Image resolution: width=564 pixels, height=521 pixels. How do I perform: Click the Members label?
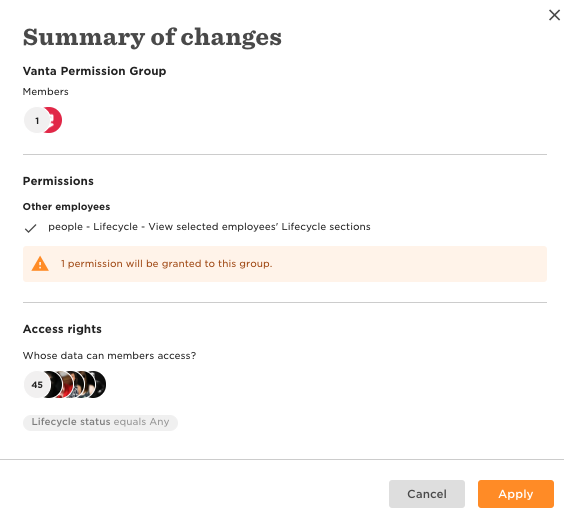[45, 91]
